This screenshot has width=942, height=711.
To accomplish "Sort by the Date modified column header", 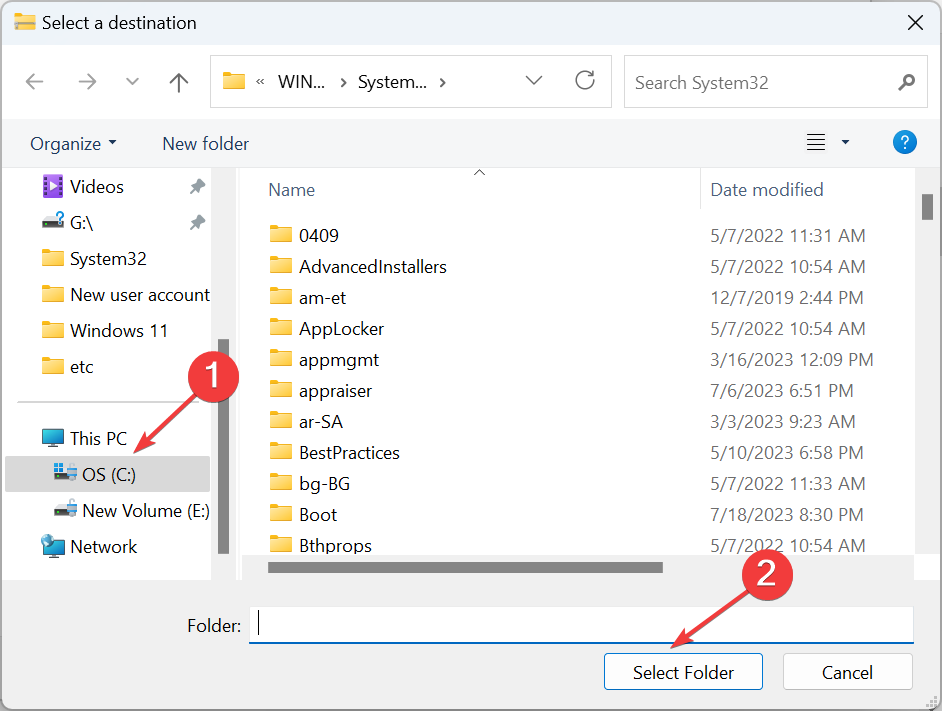I will 767,189.
